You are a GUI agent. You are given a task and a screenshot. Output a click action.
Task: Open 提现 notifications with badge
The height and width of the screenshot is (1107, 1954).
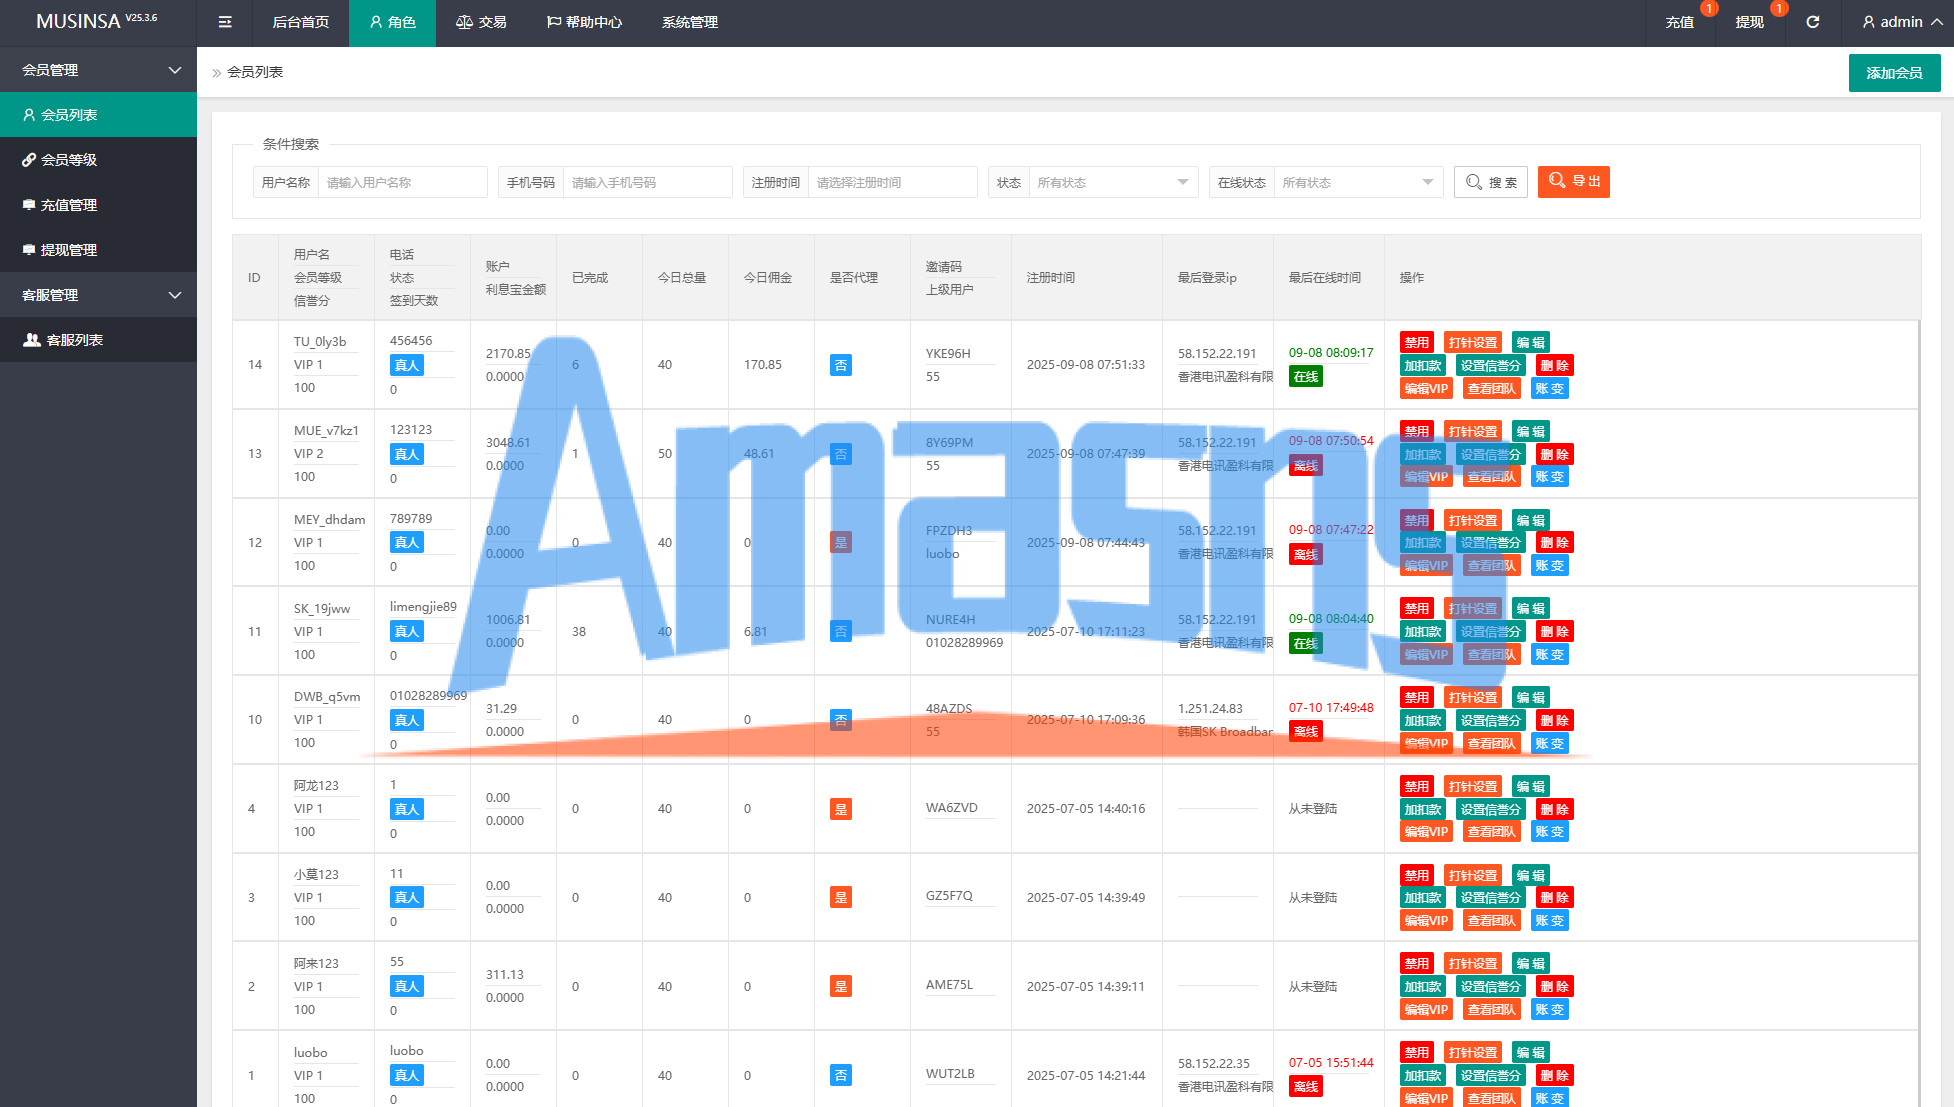(1749, 22)
